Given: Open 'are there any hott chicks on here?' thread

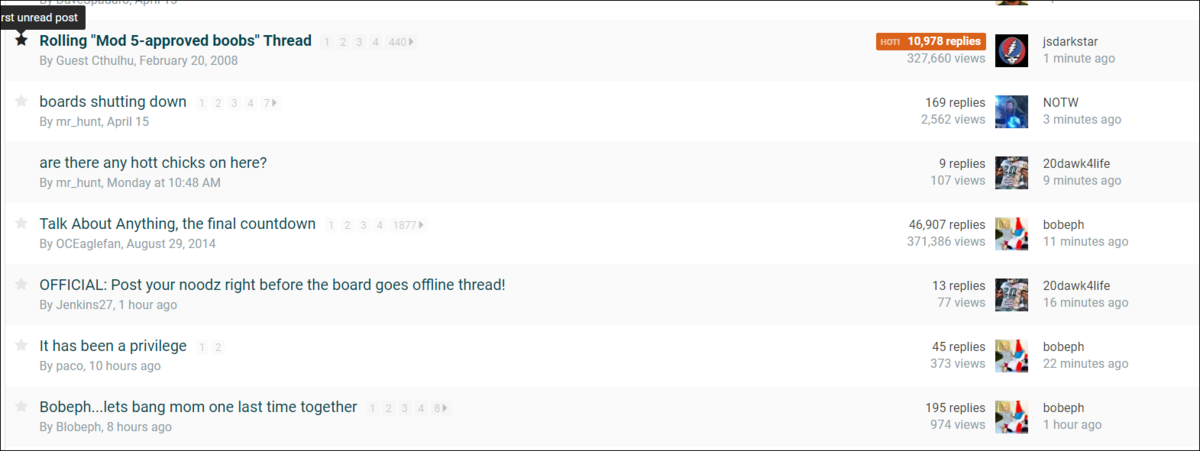Looking at the screenshot, I should (153, 162).
